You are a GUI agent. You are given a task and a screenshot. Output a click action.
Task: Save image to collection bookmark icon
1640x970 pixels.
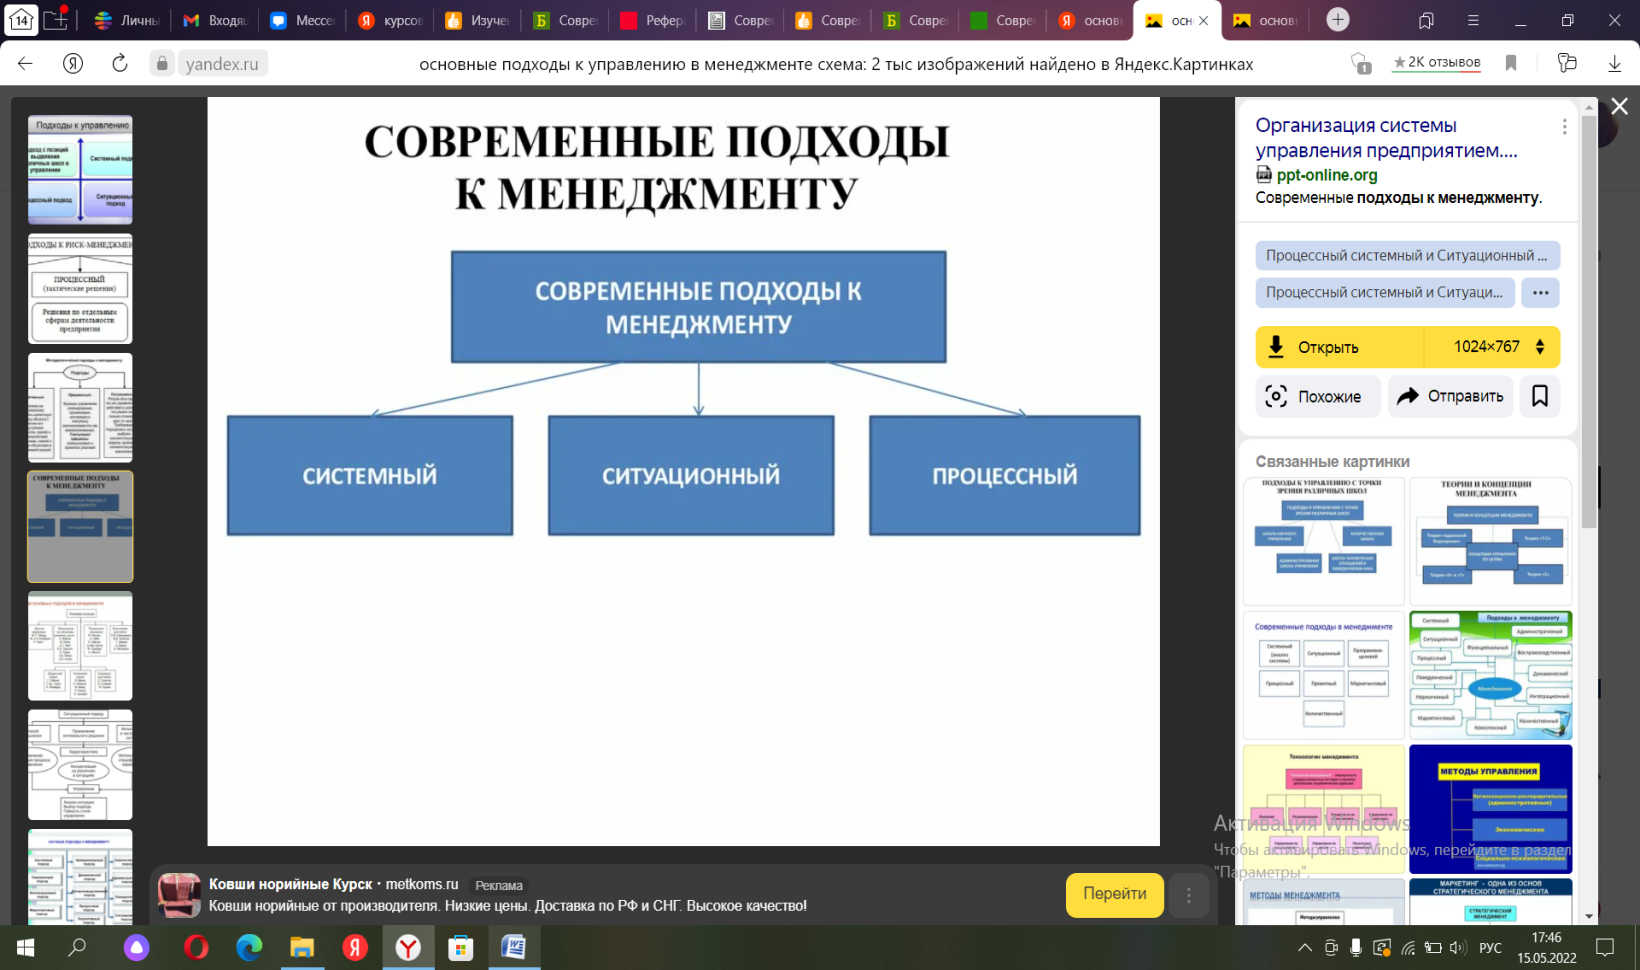[x=1540, y=396]
